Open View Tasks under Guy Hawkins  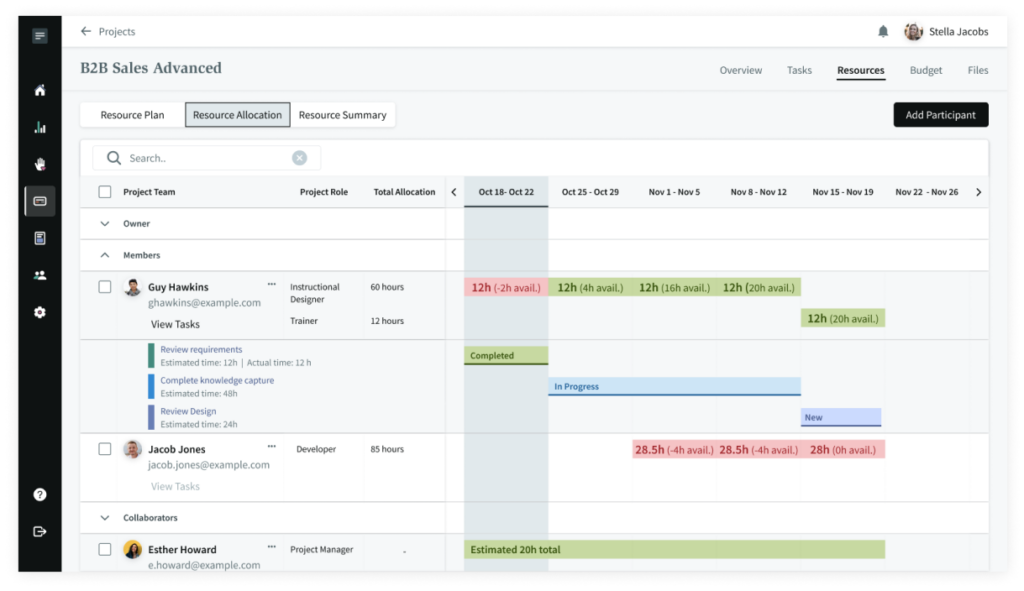click(x=175, y=324)
